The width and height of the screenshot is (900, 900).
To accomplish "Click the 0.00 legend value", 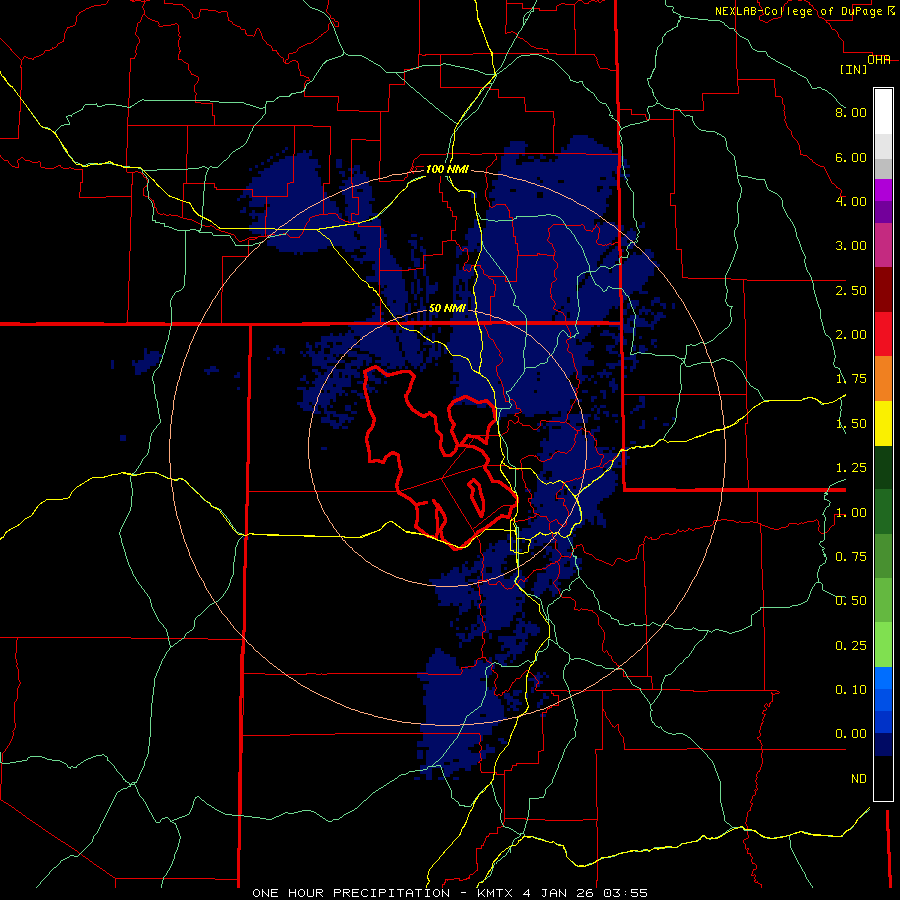I will pos(851,734).
